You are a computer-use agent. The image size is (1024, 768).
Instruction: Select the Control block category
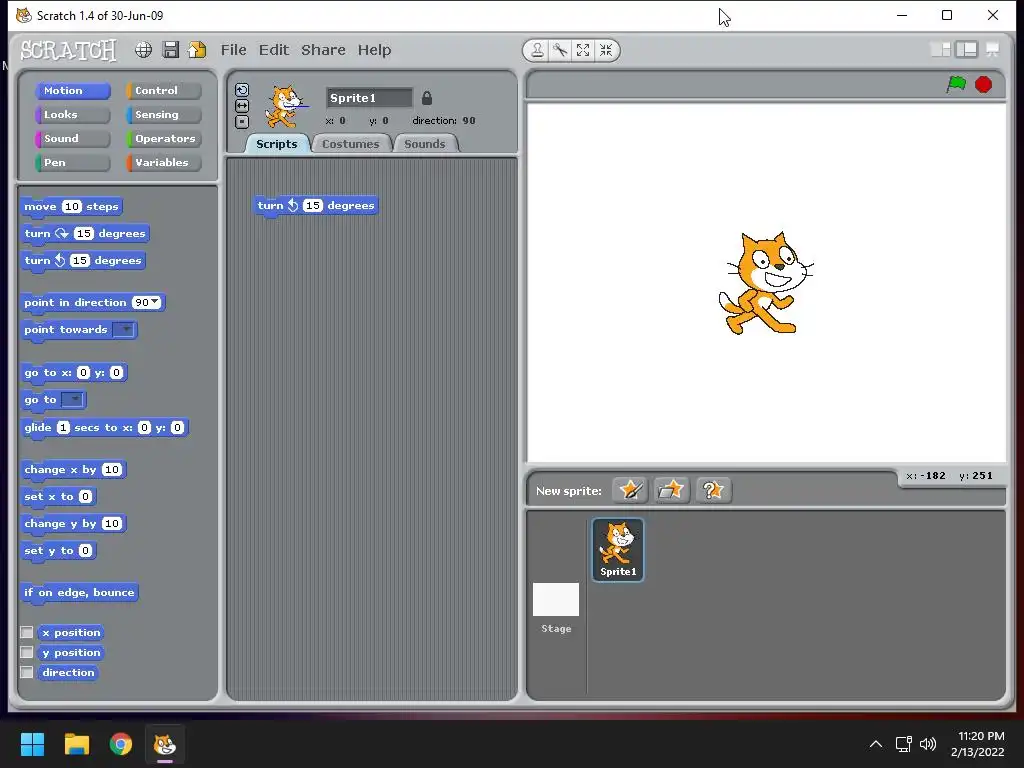[x=163, y=91]
